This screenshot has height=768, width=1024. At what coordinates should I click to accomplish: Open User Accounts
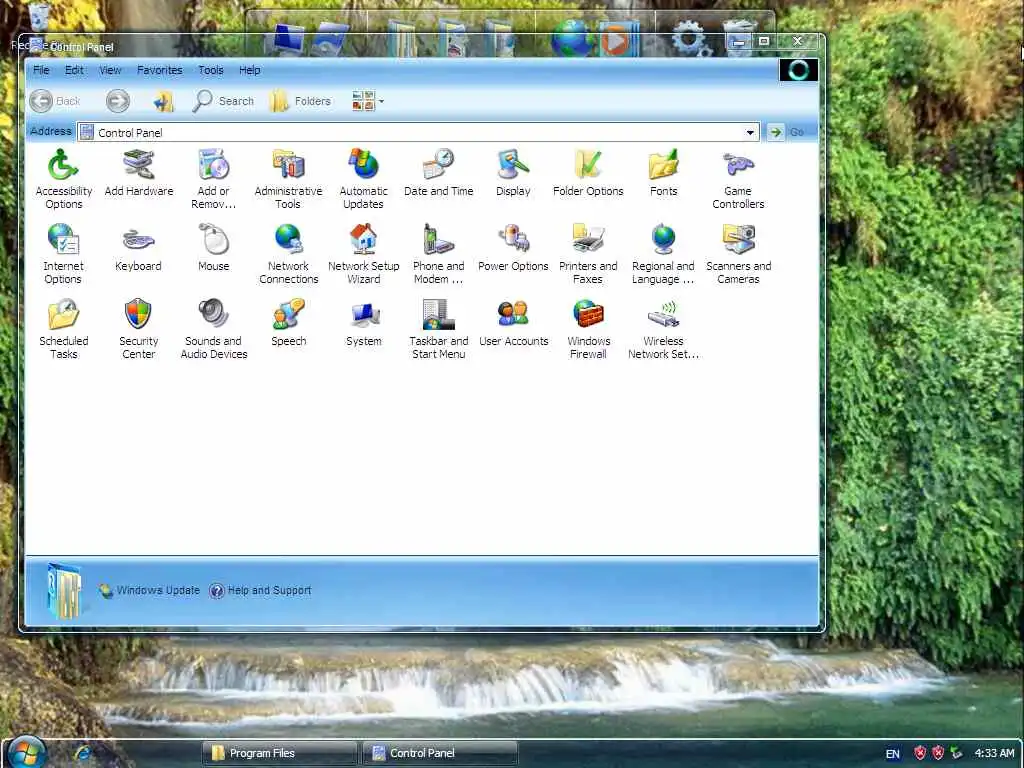pos(513,323)
